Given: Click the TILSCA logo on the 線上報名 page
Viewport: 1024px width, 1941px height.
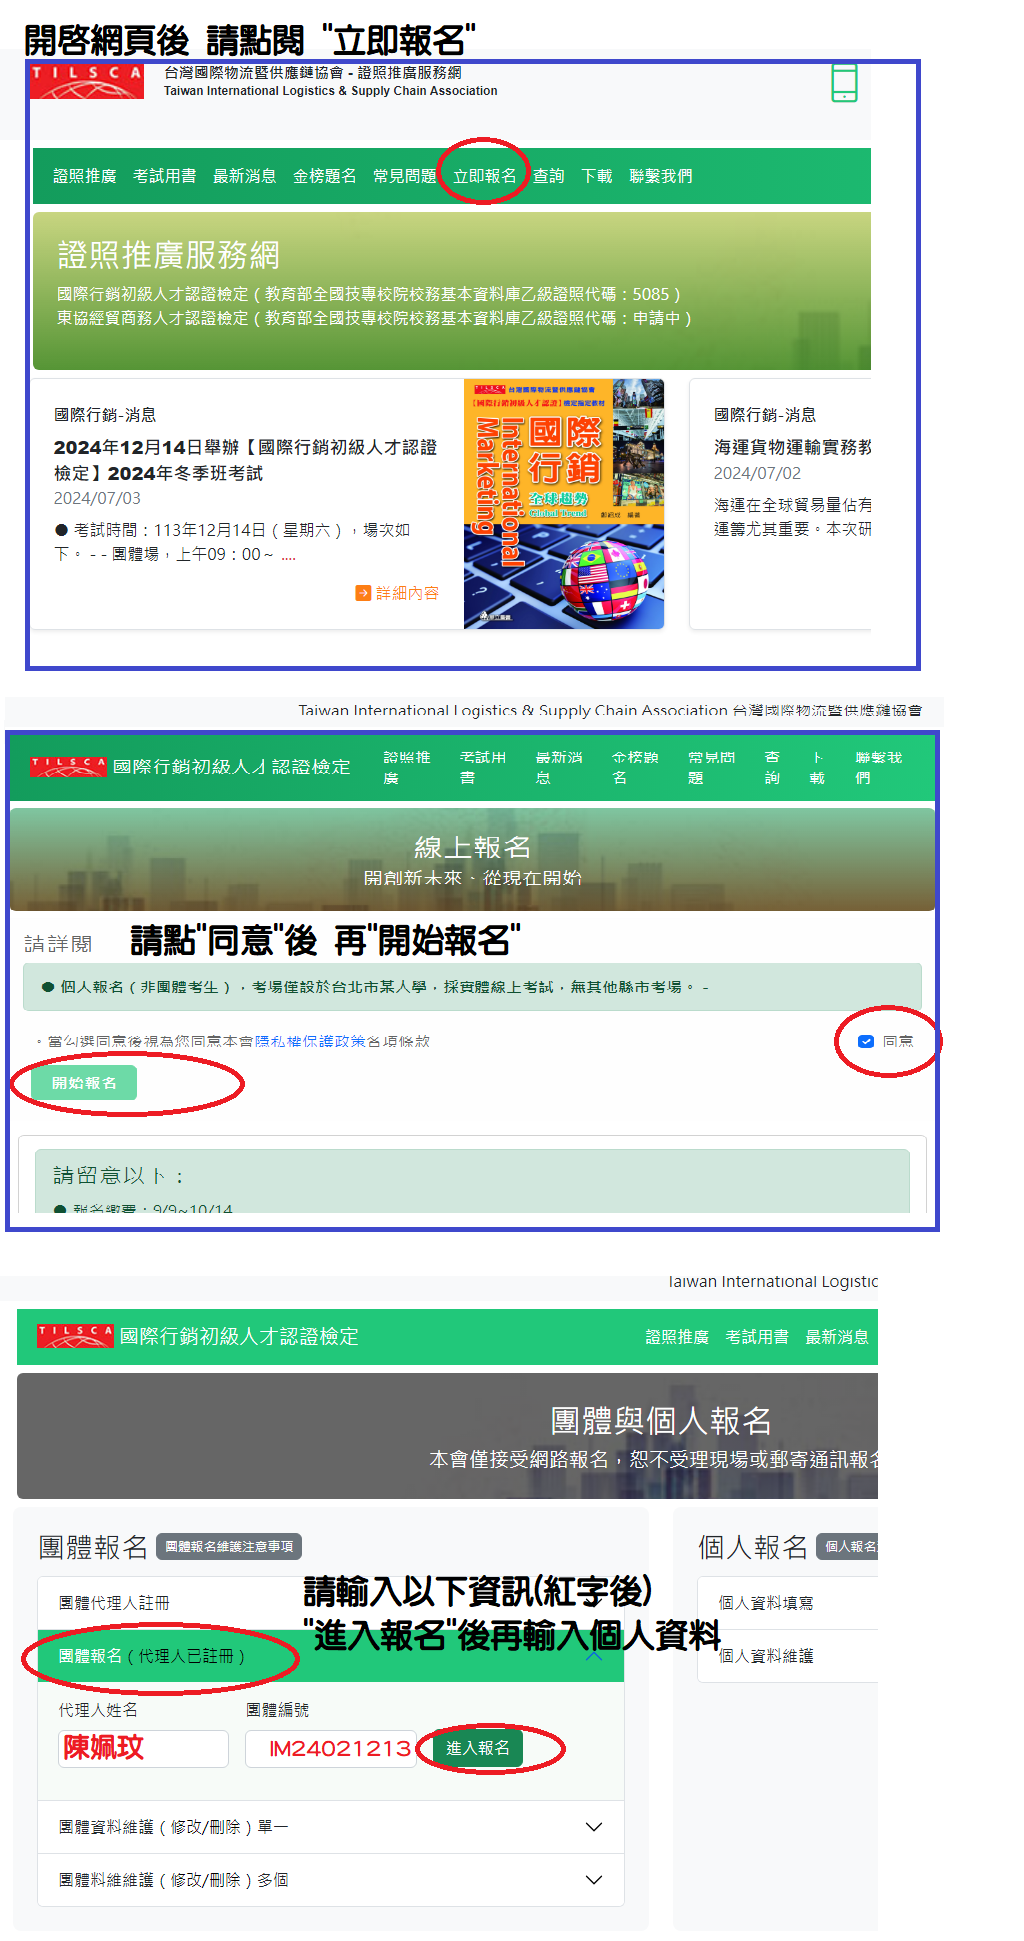Looking at the screenshot, I should (x=68, y=767).
